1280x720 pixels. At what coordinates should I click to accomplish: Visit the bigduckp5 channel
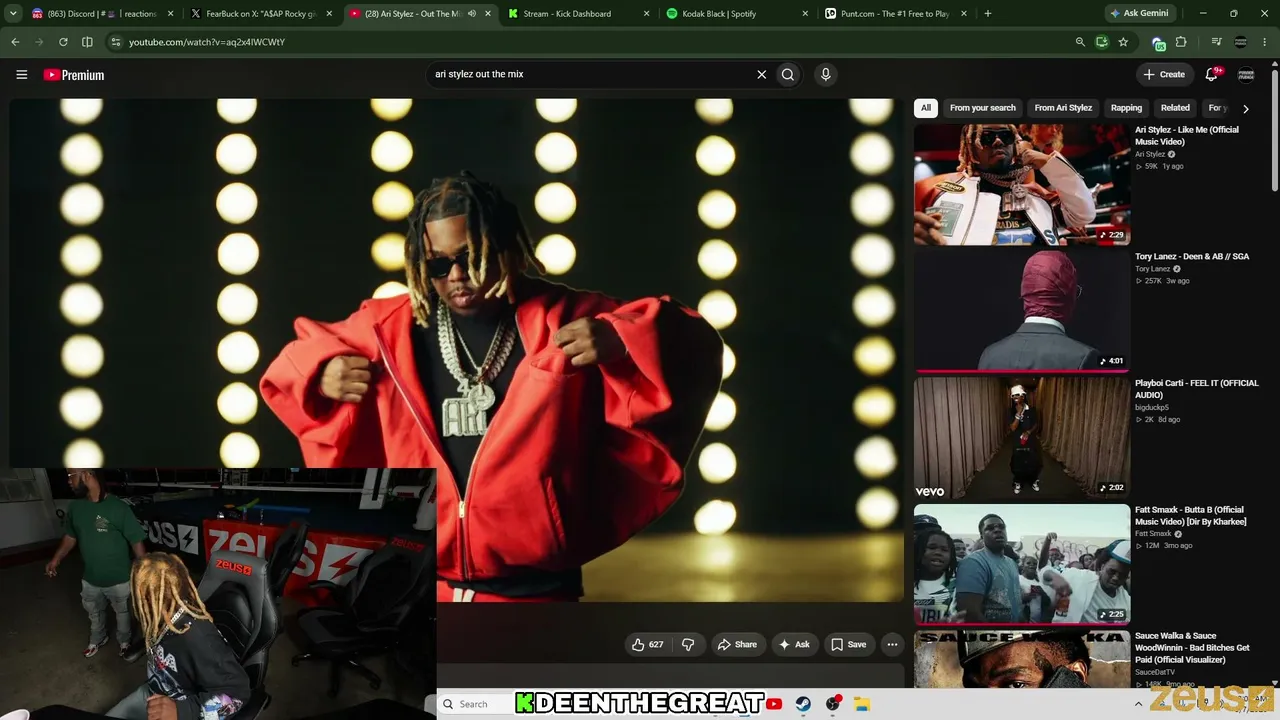click(x=1152, y=408)
